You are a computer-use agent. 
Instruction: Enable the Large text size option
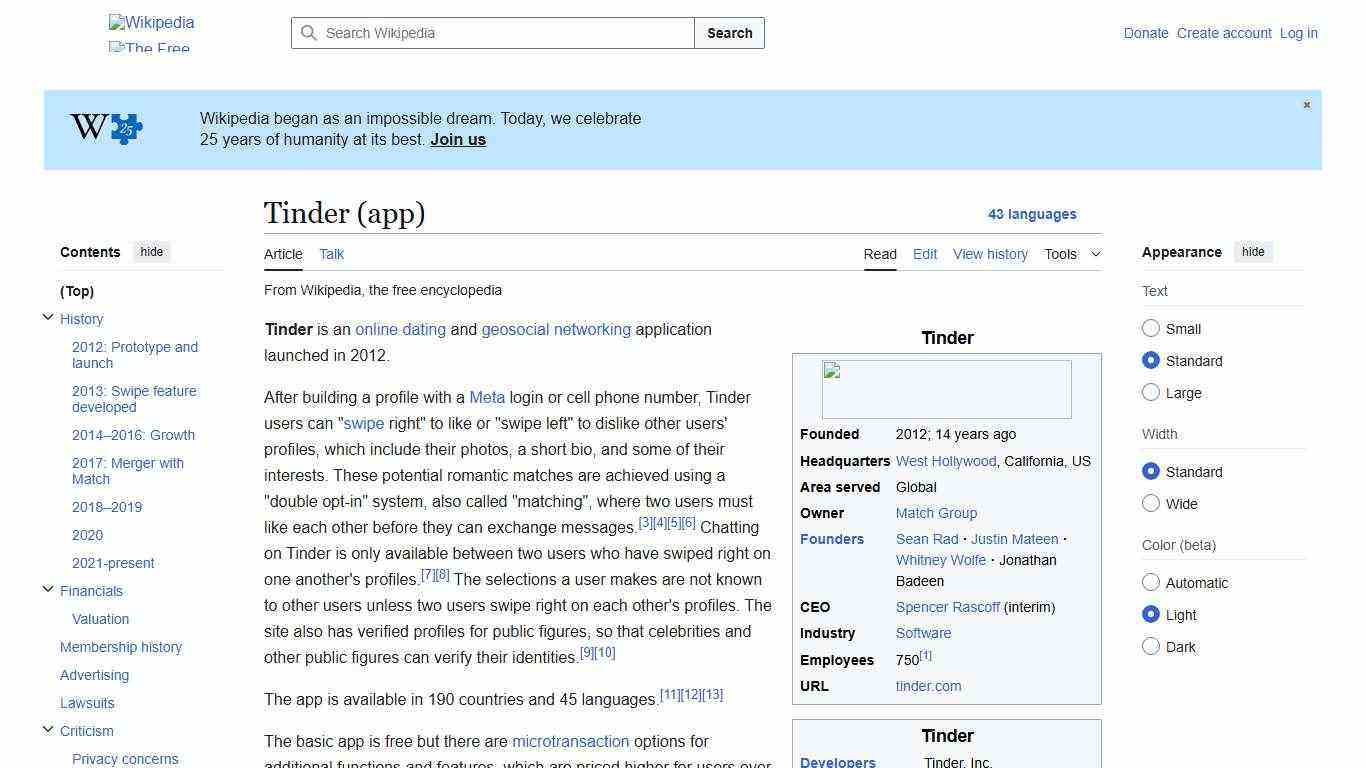(1151, 393)
